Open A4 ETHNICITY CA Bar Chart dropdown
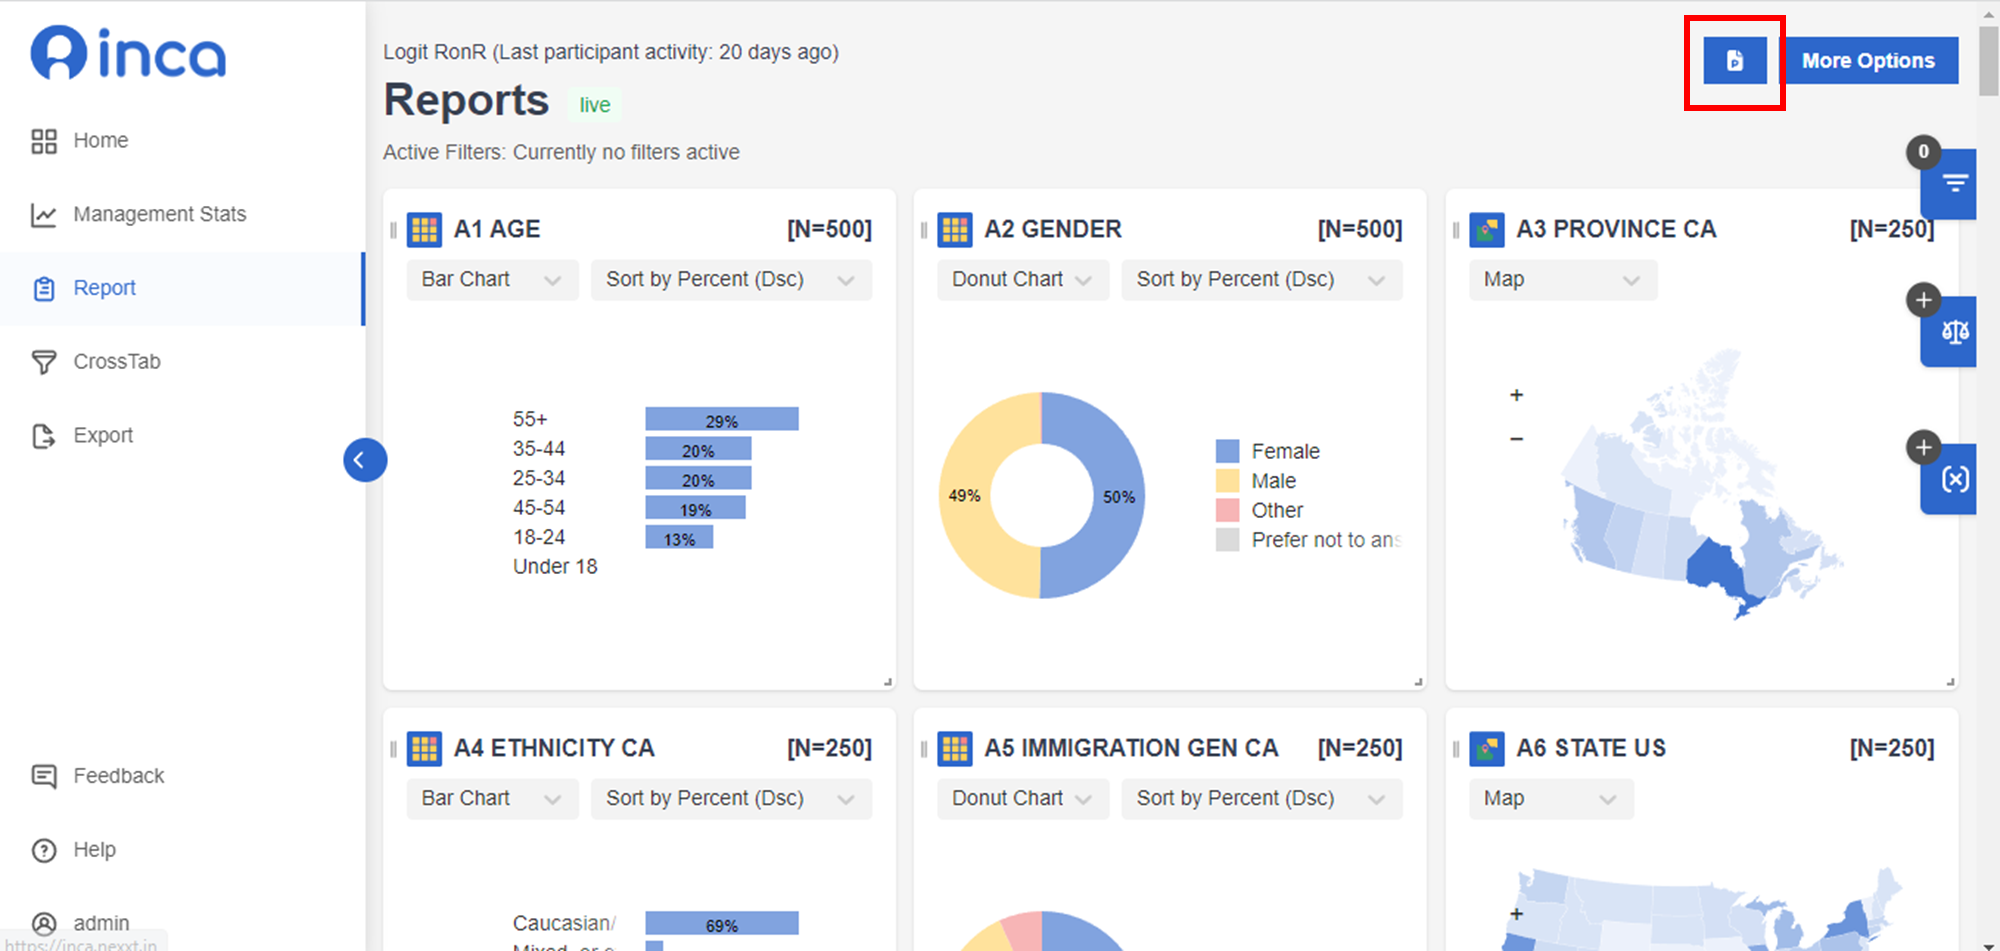 [493, 799]
